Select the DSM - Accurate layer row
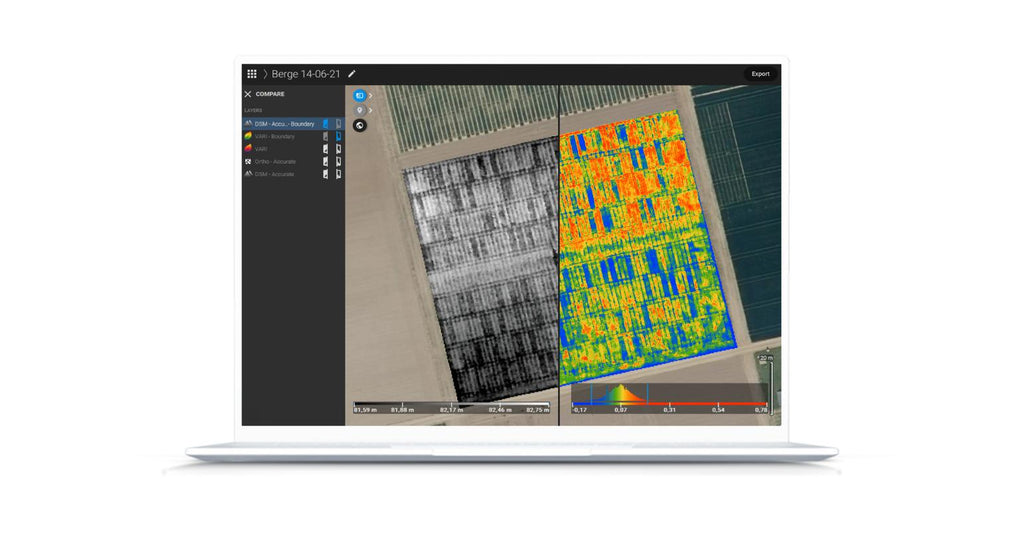This screenshot has height=536, width=1024. click(x=293, y=174)
